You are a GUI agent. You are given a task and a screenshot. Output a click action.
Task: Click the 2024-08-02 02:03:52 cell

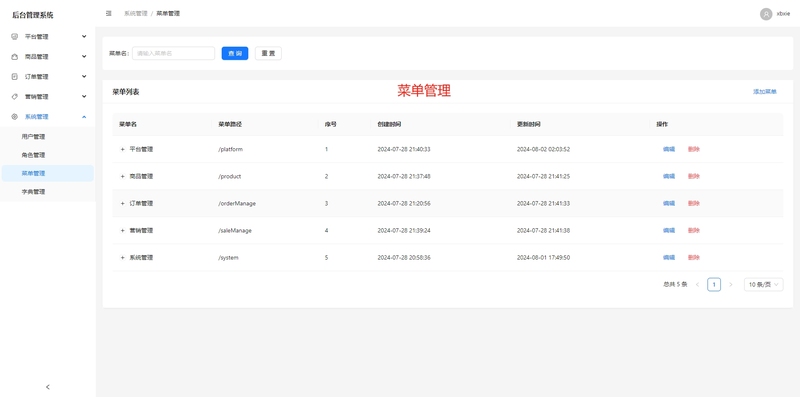point(543,150)
